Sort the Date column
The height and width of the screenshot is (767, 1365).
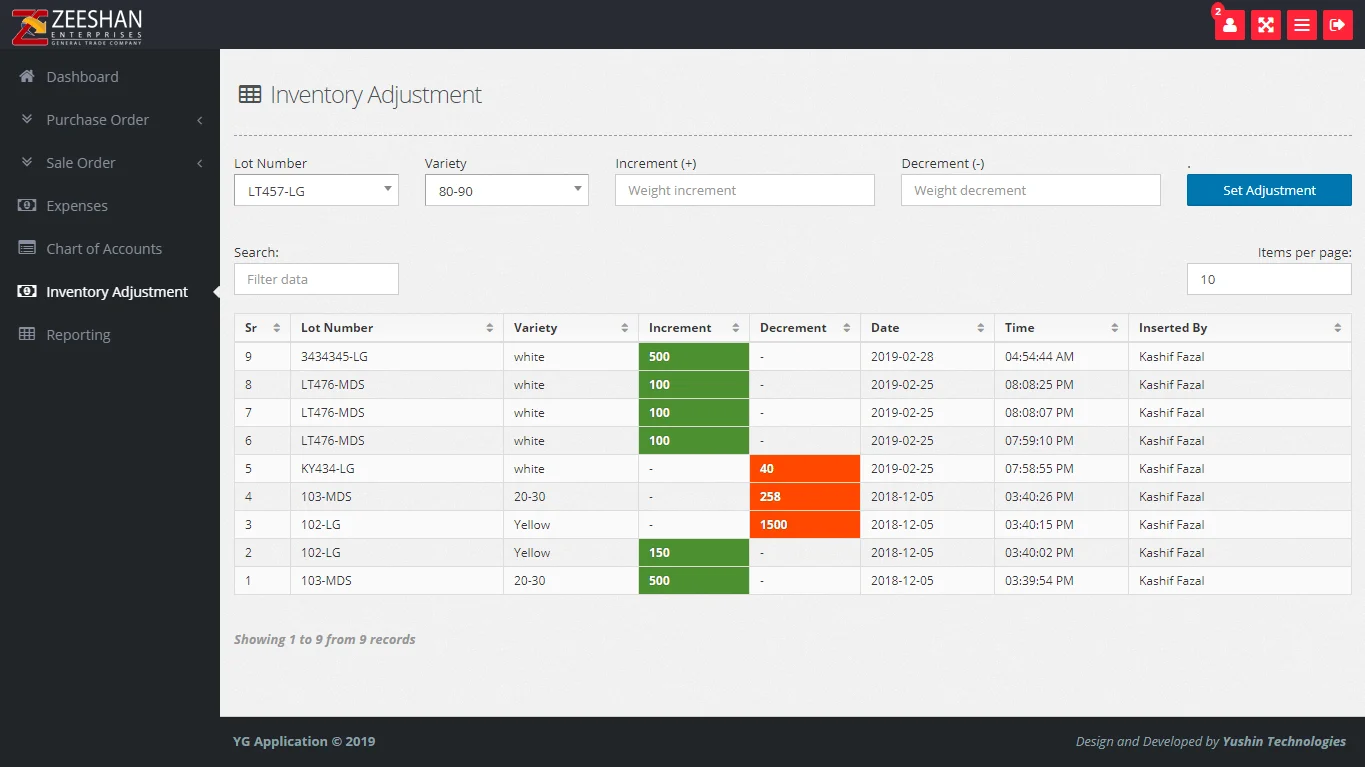(980, 328)
